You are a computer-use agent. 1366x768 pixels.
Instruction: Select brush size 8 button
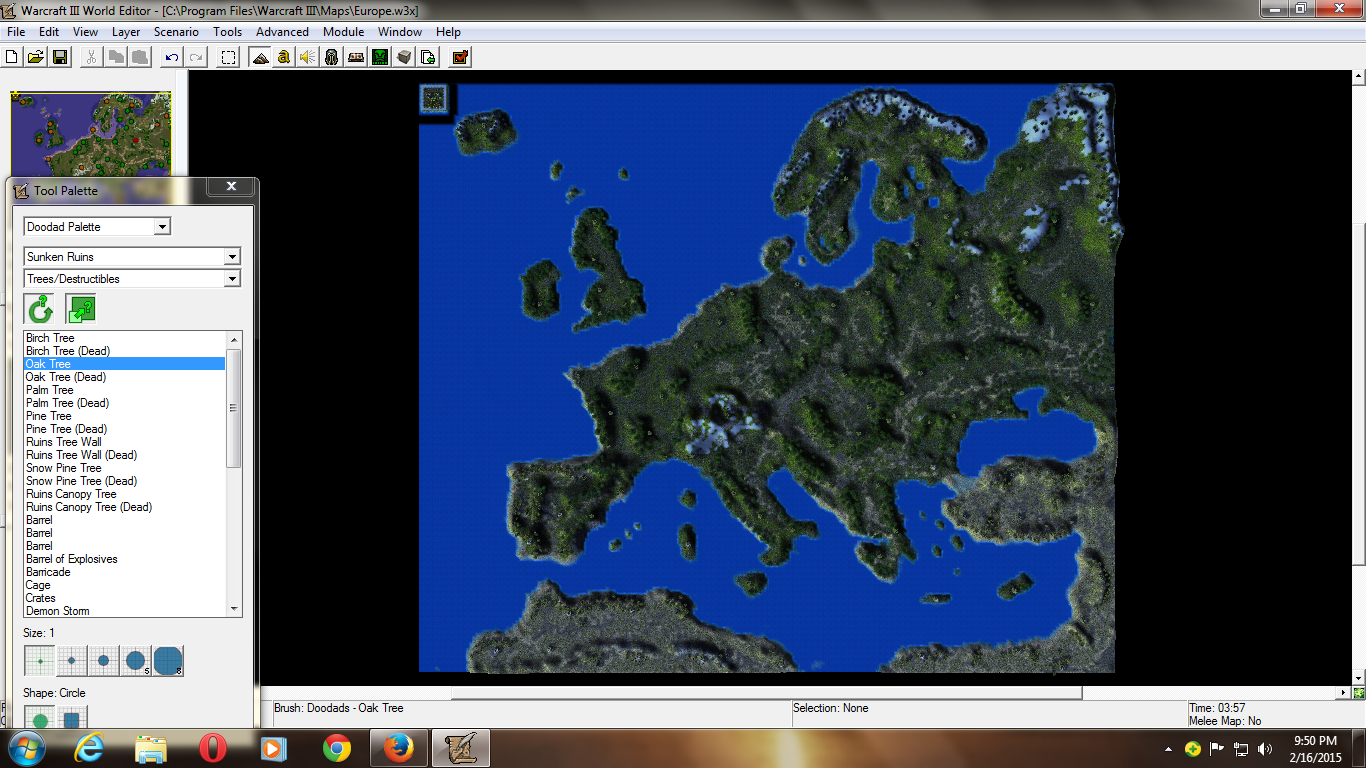point(167,661)
